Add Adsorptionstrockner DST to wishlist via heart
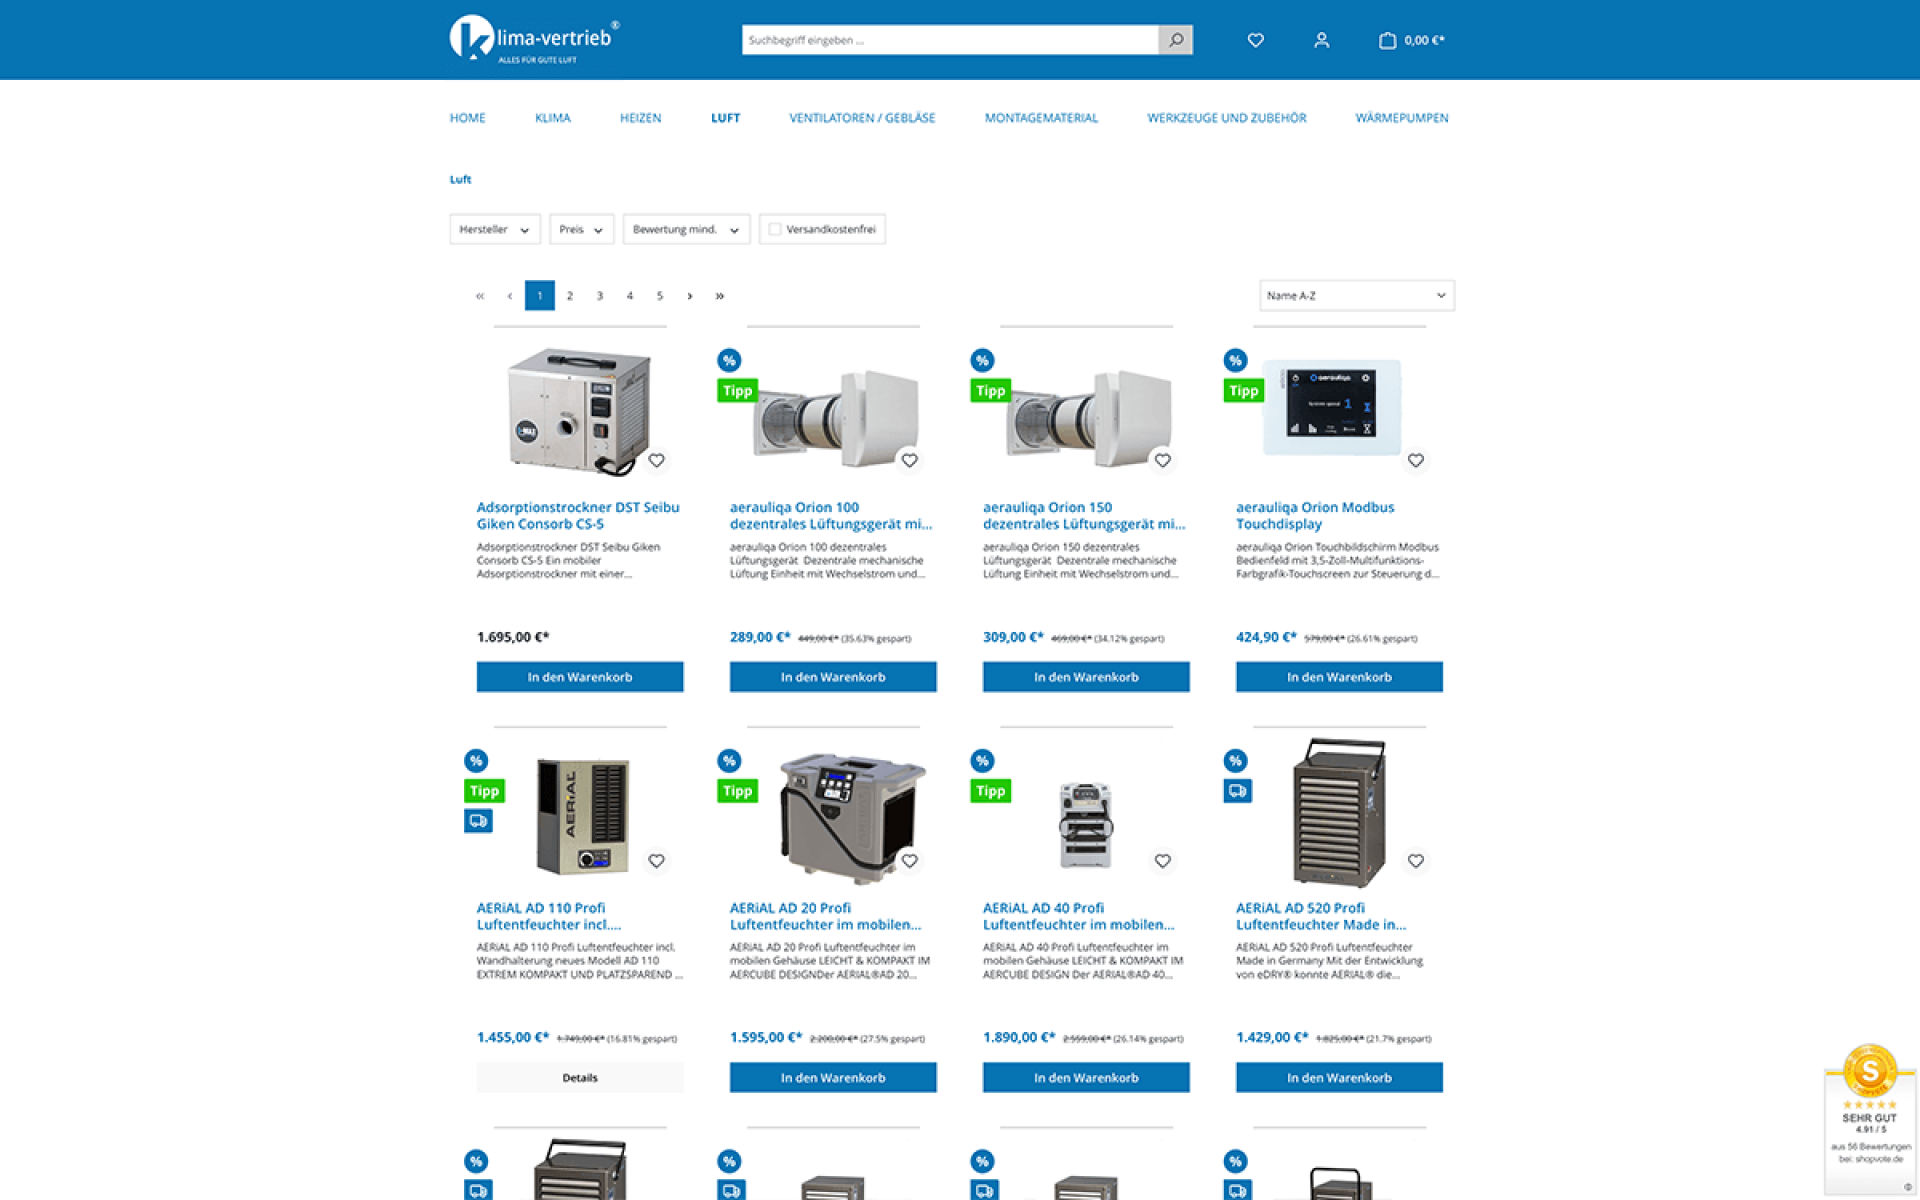 point(656,460)
